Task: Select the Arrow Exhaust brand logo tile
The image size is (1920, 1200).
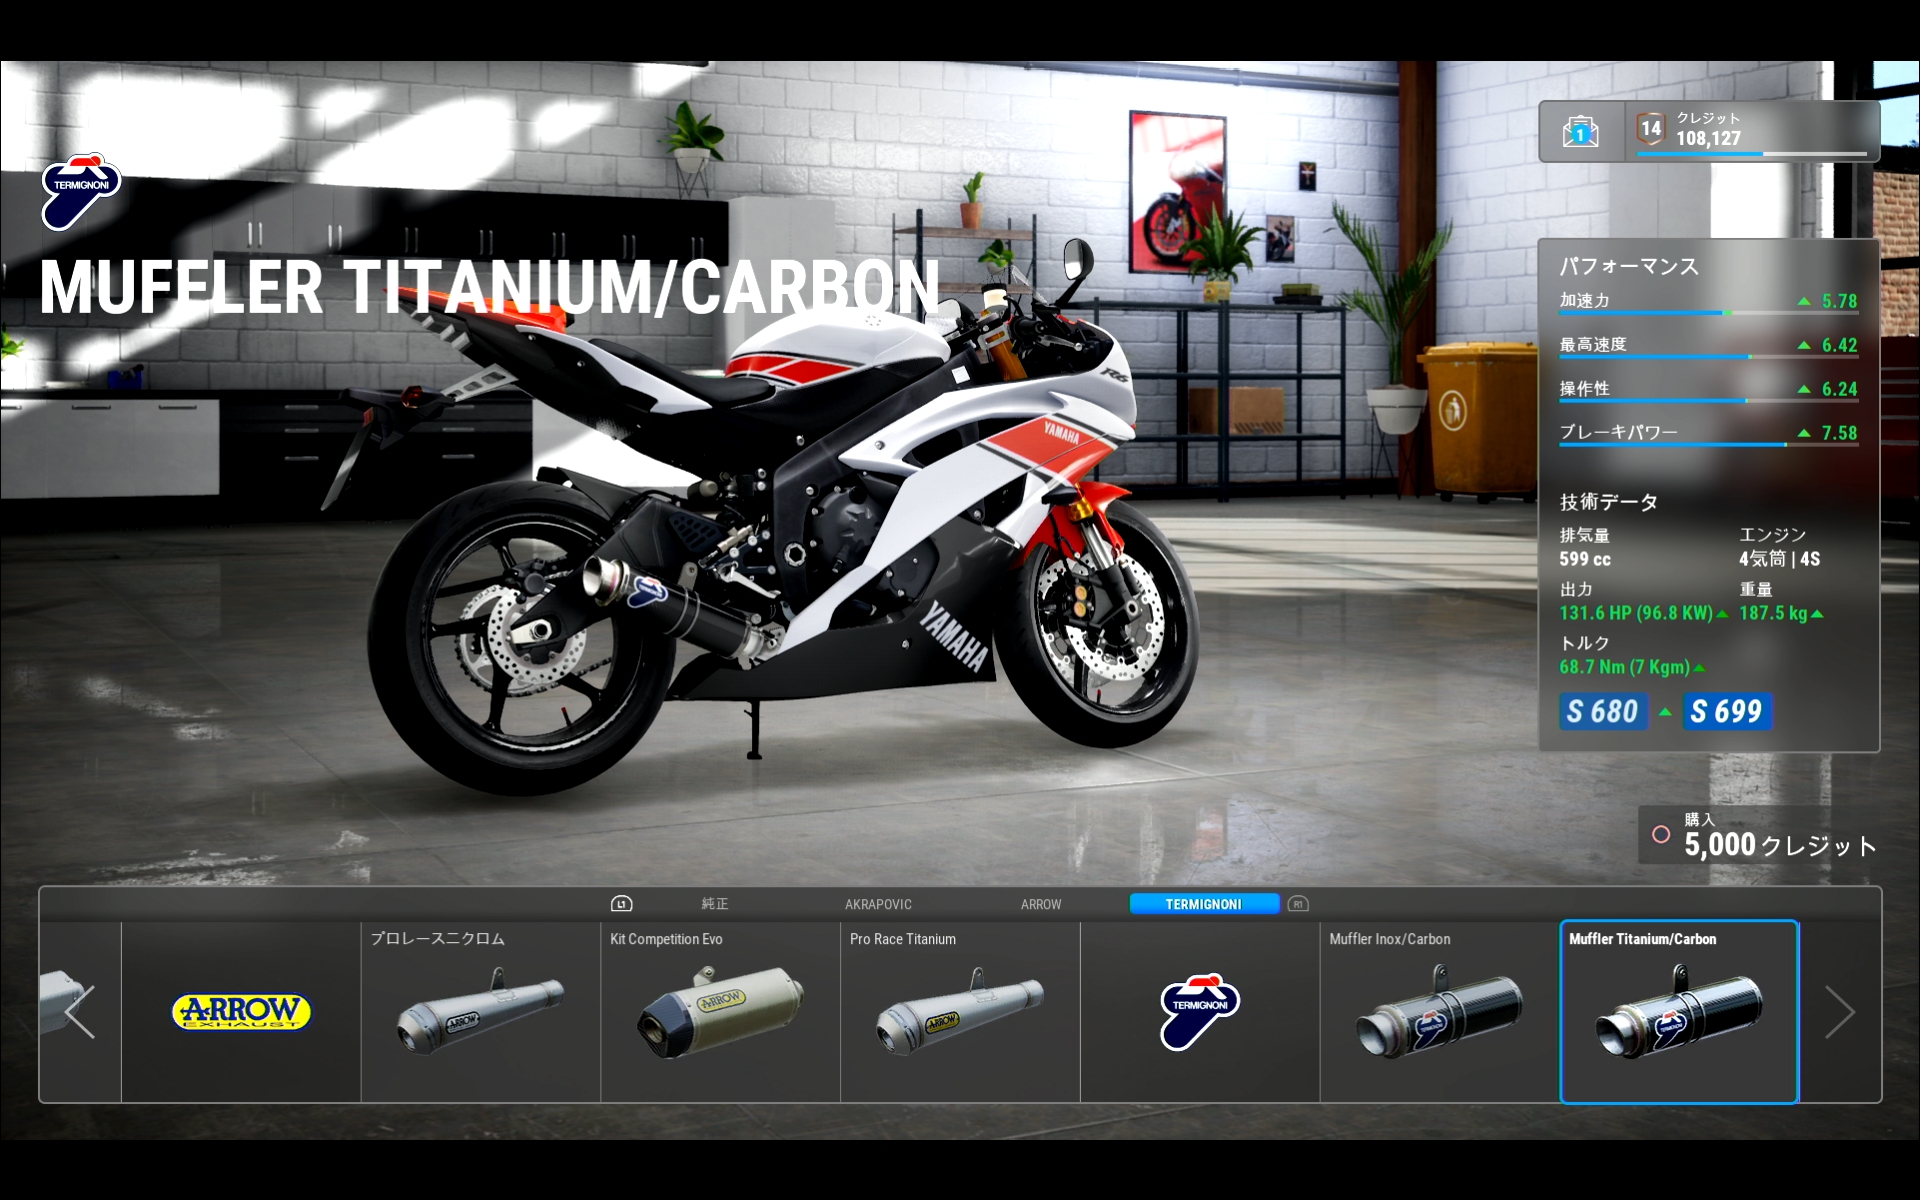Action: 241,1012
